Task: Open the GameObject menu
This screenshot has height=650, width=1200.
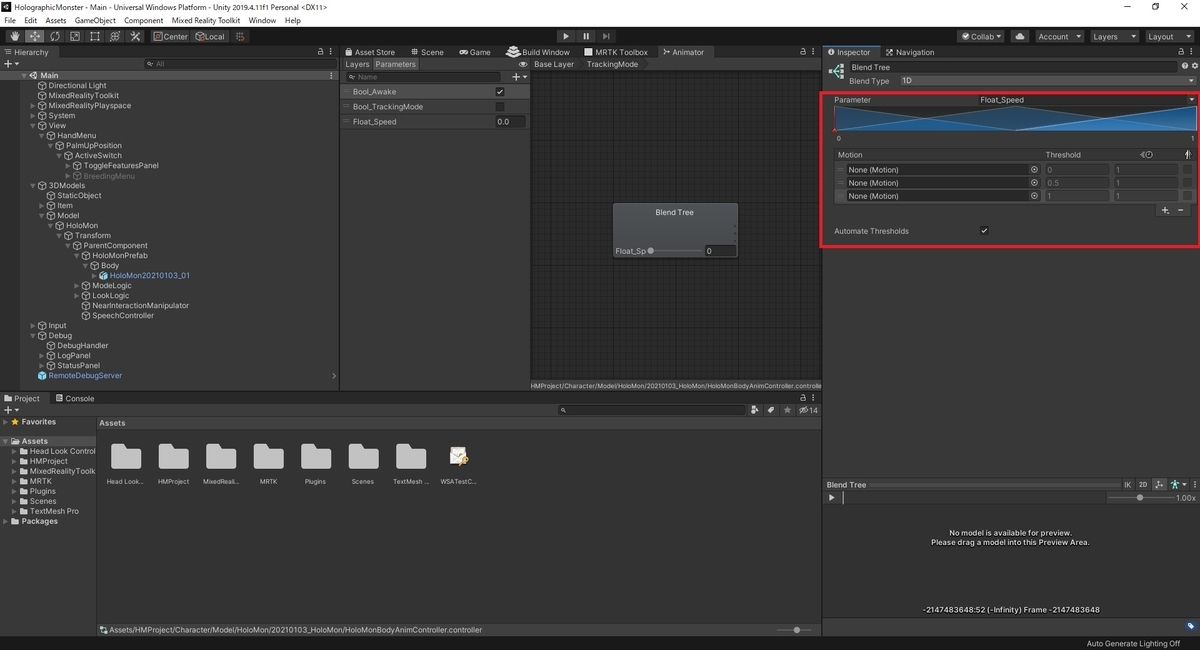Action: [95, 20]
